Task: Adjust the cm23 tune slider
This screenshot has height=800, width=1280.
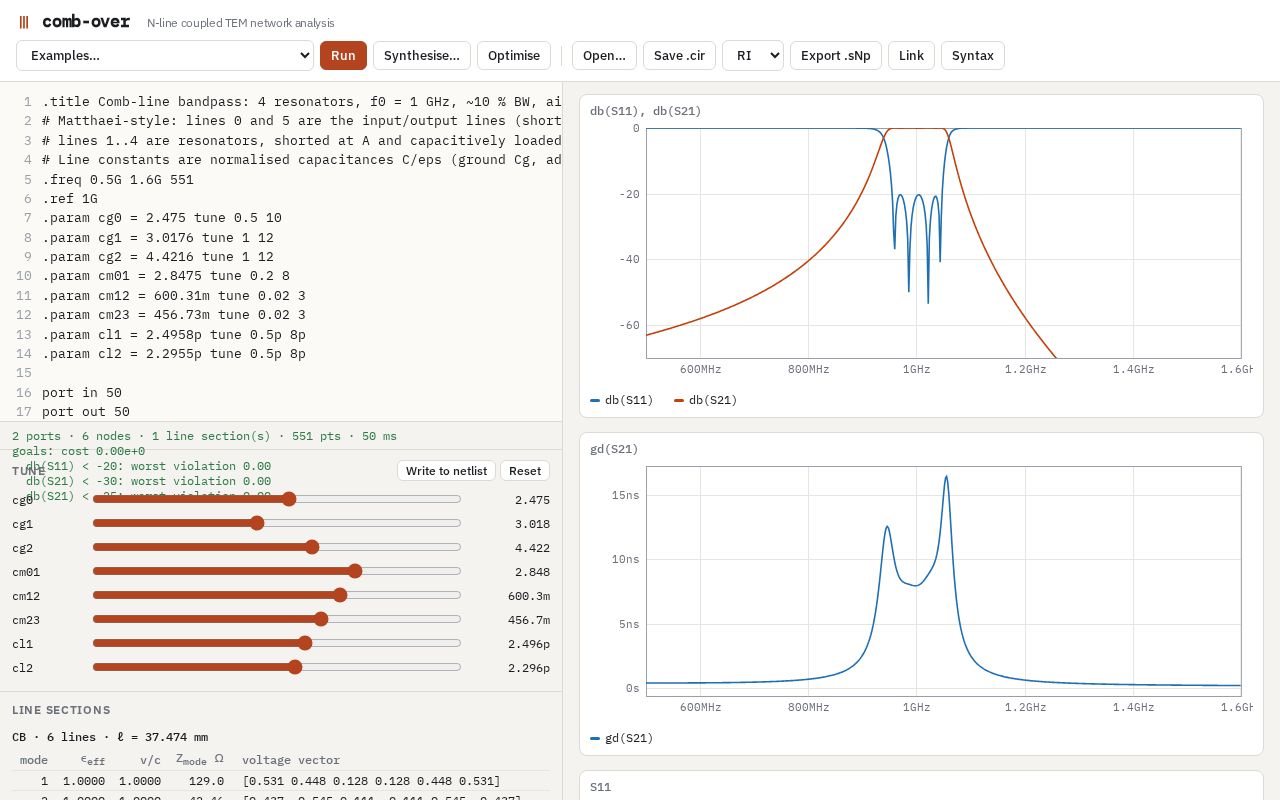Action: click(277, 619)
